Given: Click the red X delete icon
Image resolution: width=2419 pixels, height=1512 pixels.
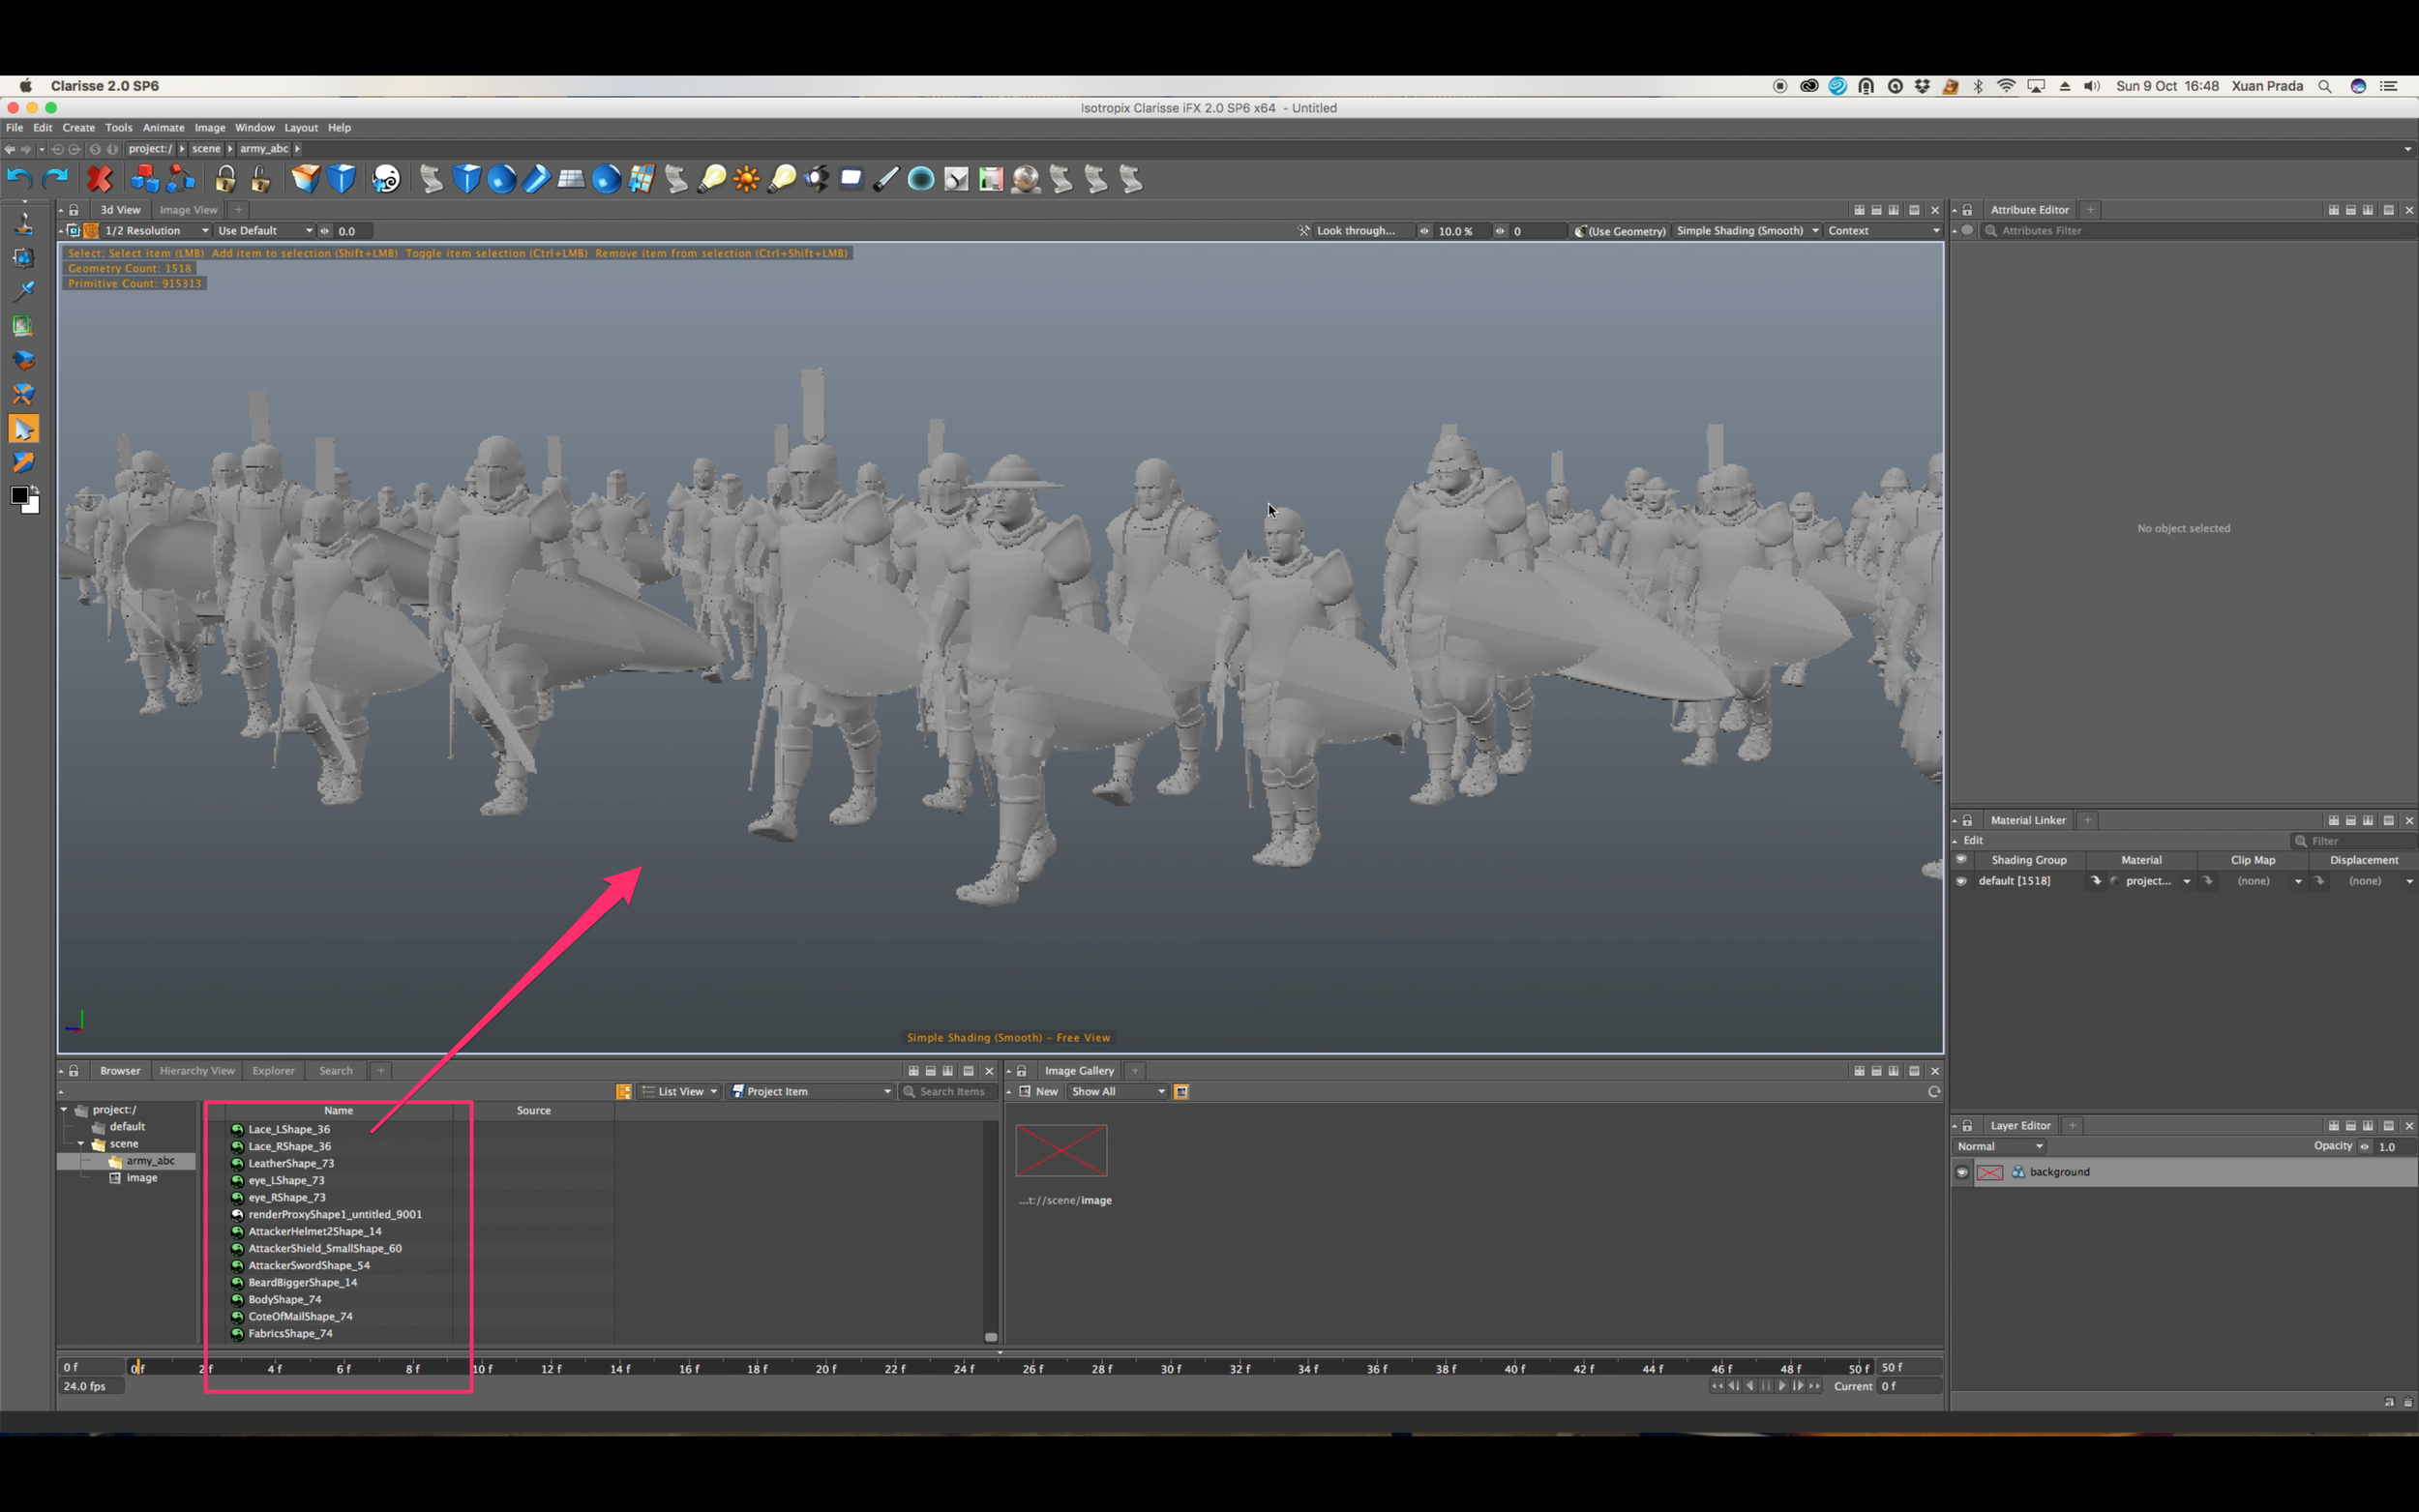Looking at the screenshot, I should (x=99, y=179).
